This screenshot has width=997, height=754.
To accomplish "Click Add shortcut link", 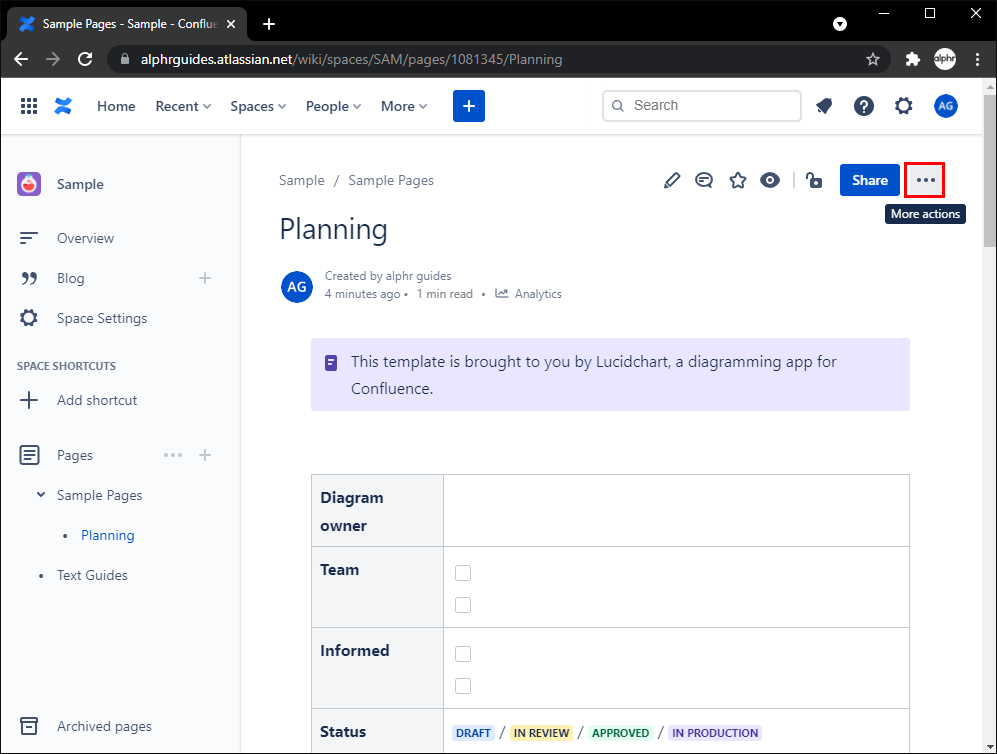I will [97, 401].
